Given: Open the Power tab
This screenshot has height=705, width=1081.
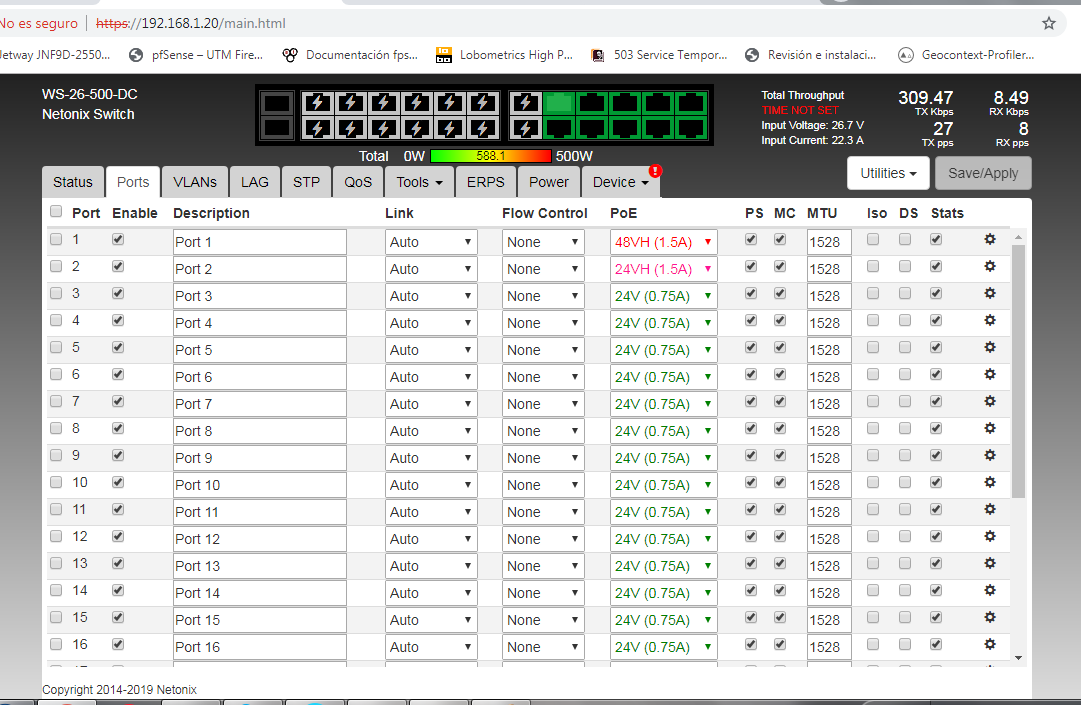Looking at the screenshot, I should tap(548, 182).
